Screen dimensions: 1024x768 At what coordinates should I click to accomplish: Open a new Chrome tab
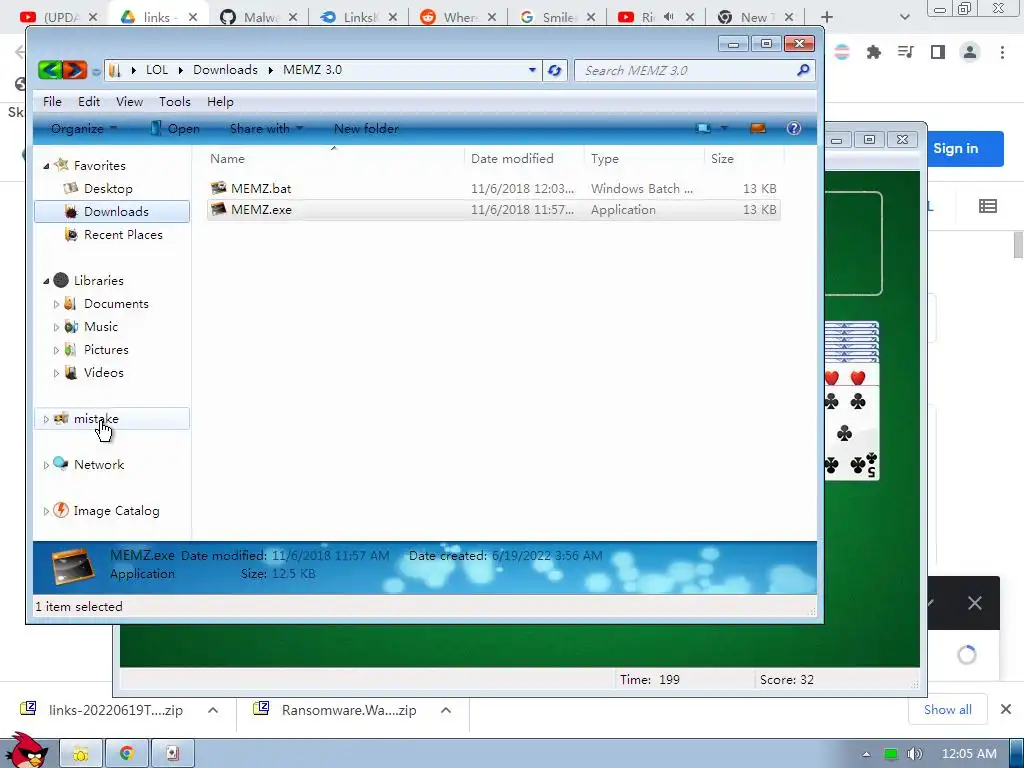pyautogui.click(x=827, y=17)
